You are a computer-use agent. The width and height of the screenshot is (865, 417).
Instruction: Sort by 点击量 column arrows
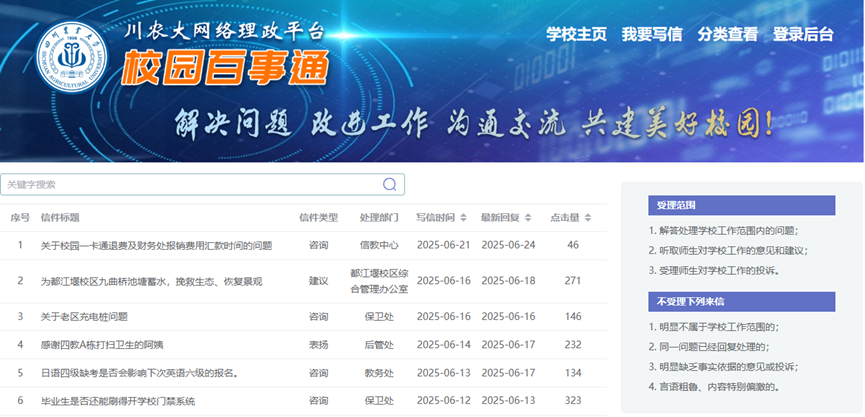point(588,218)
